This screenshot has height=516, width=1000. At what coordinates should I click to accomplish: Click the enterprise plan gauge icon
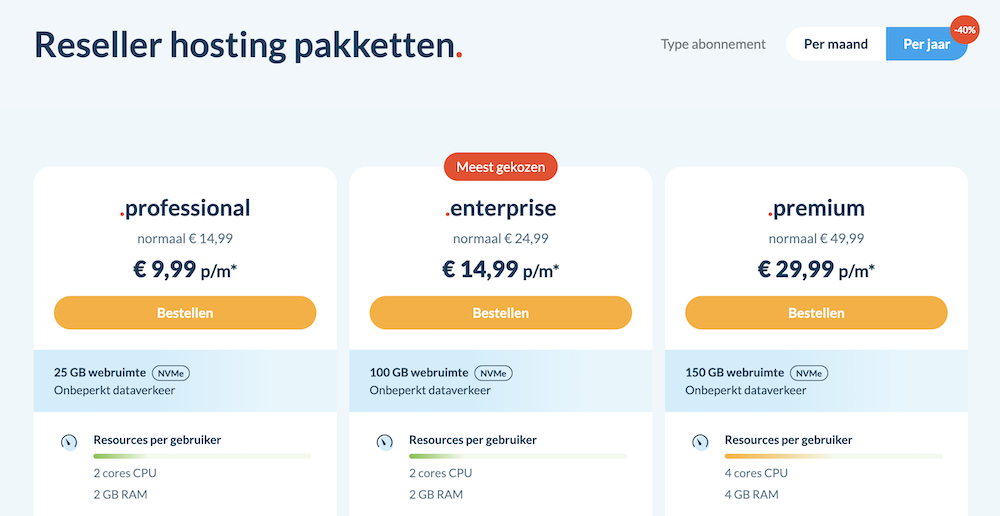385,441
